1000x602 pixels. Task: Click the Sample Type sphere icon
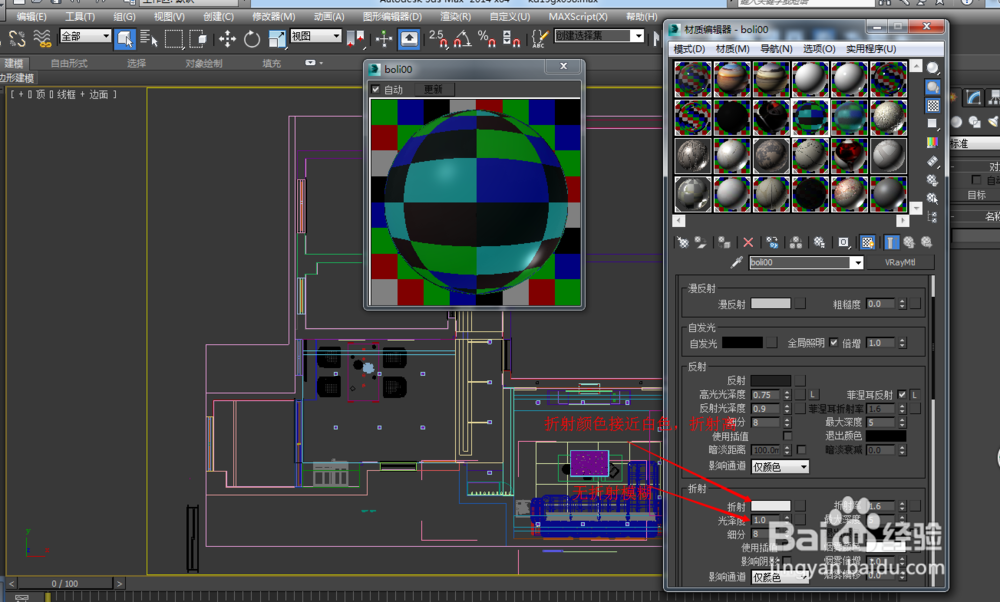(x=932, y=68)
